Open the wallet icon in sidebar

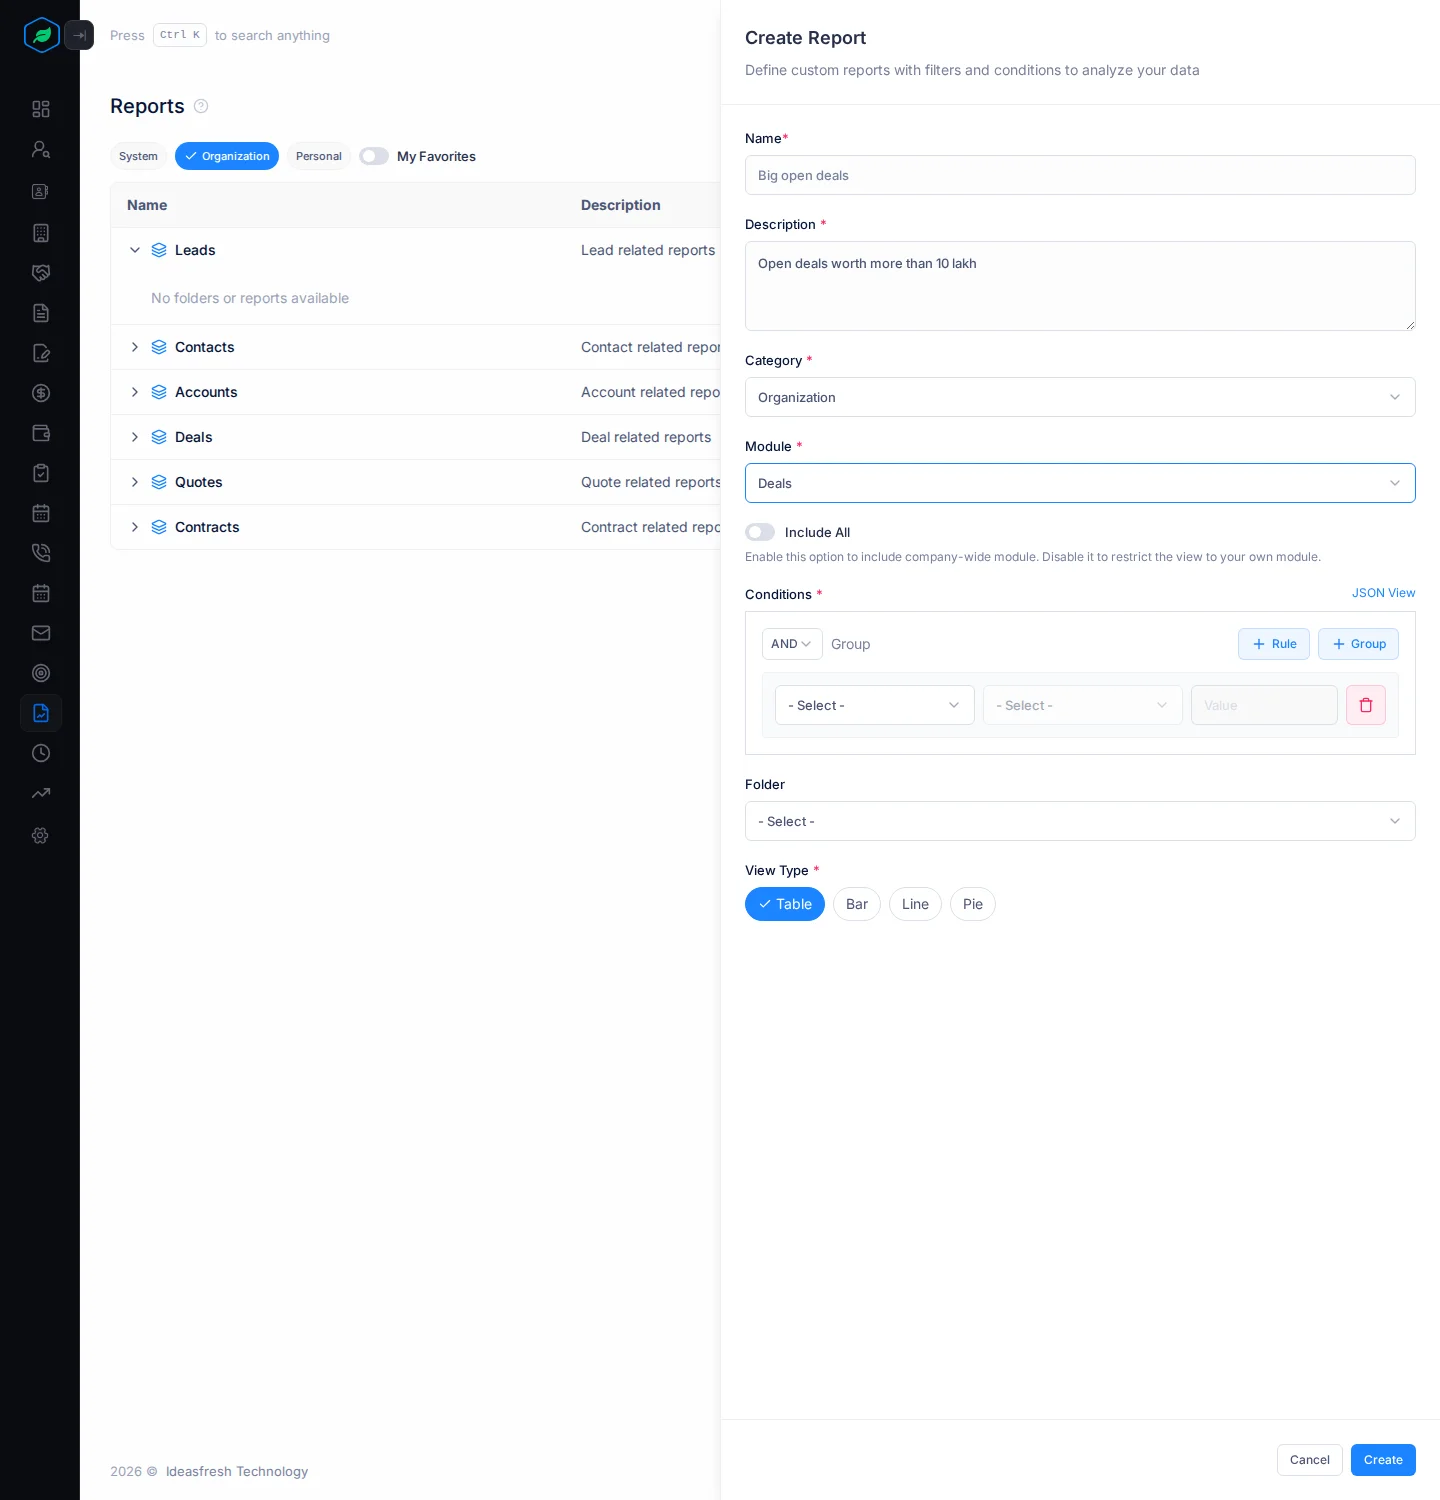41,433
